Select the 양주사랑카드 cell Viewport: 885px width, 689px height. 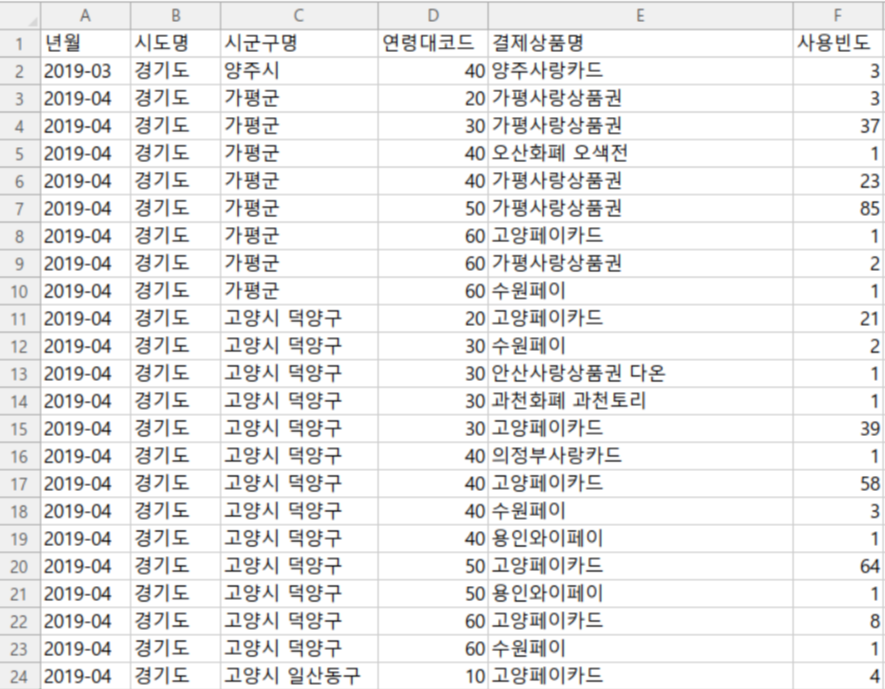point(640,71)
